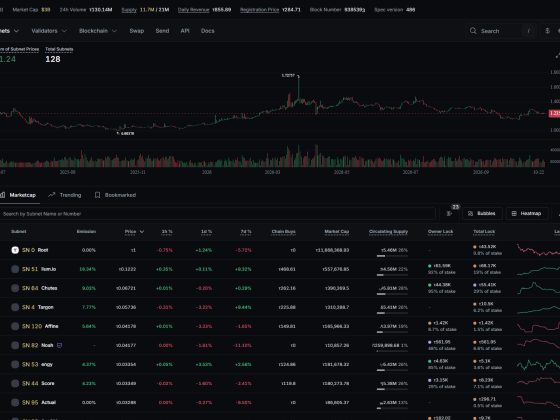
Task: Click the Bookmarked bookmark icon
Action: 97,195
